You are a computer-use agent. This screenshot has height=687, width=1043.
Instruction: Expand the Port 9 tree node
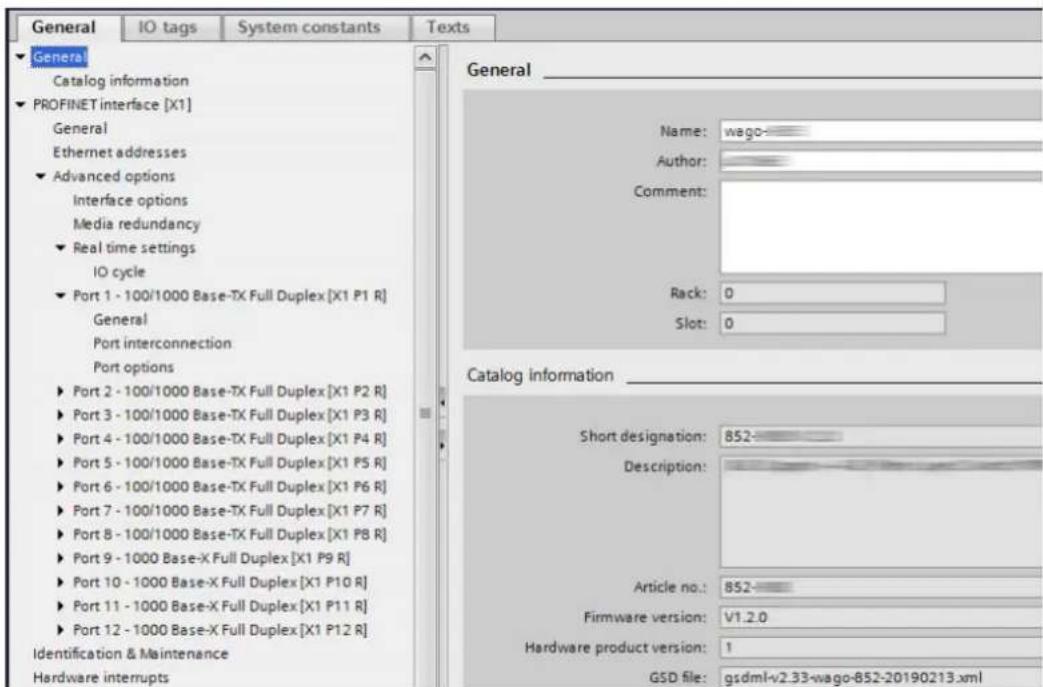coord(61,559)
